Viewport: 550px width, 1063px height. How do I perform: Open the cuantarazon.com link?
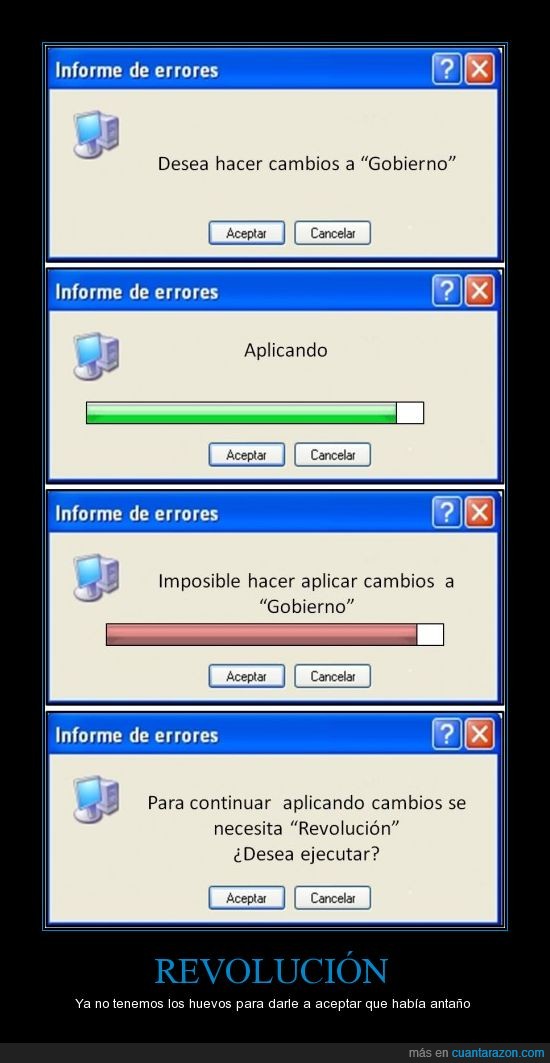coord(498,1053)
